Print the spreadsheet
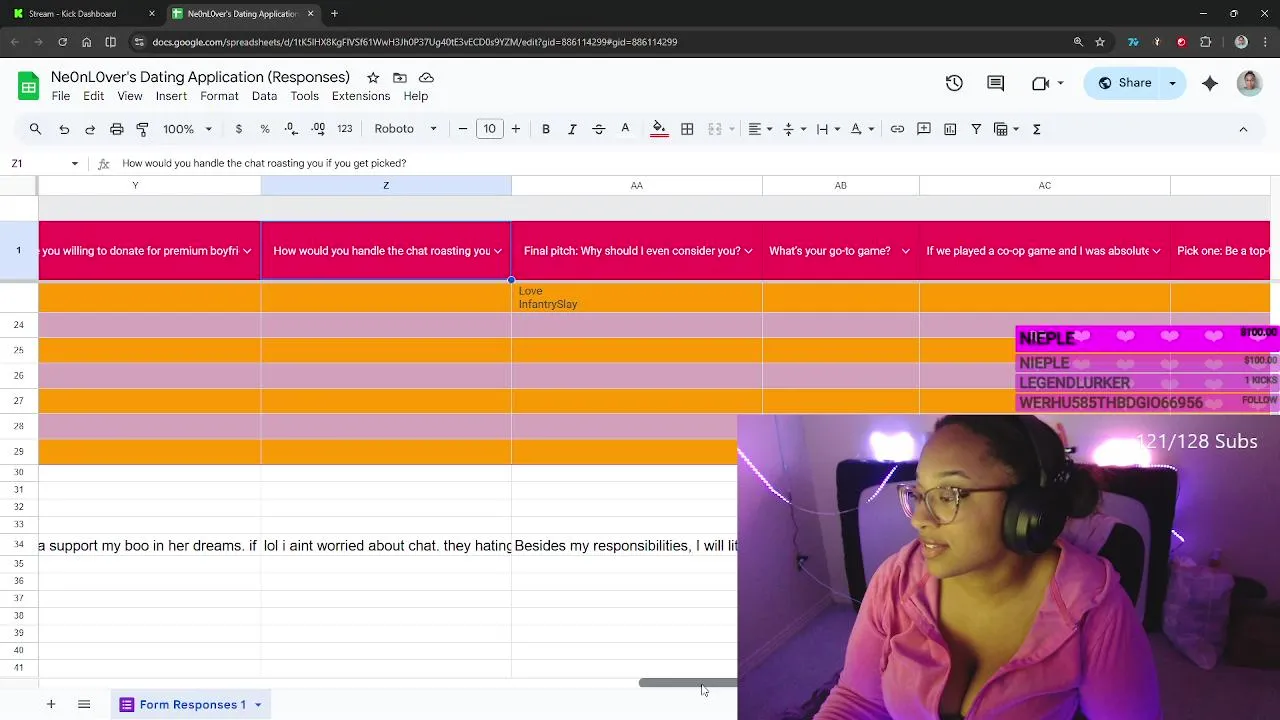This screenshot has width=1280, height=720. [x=117, y=129]
